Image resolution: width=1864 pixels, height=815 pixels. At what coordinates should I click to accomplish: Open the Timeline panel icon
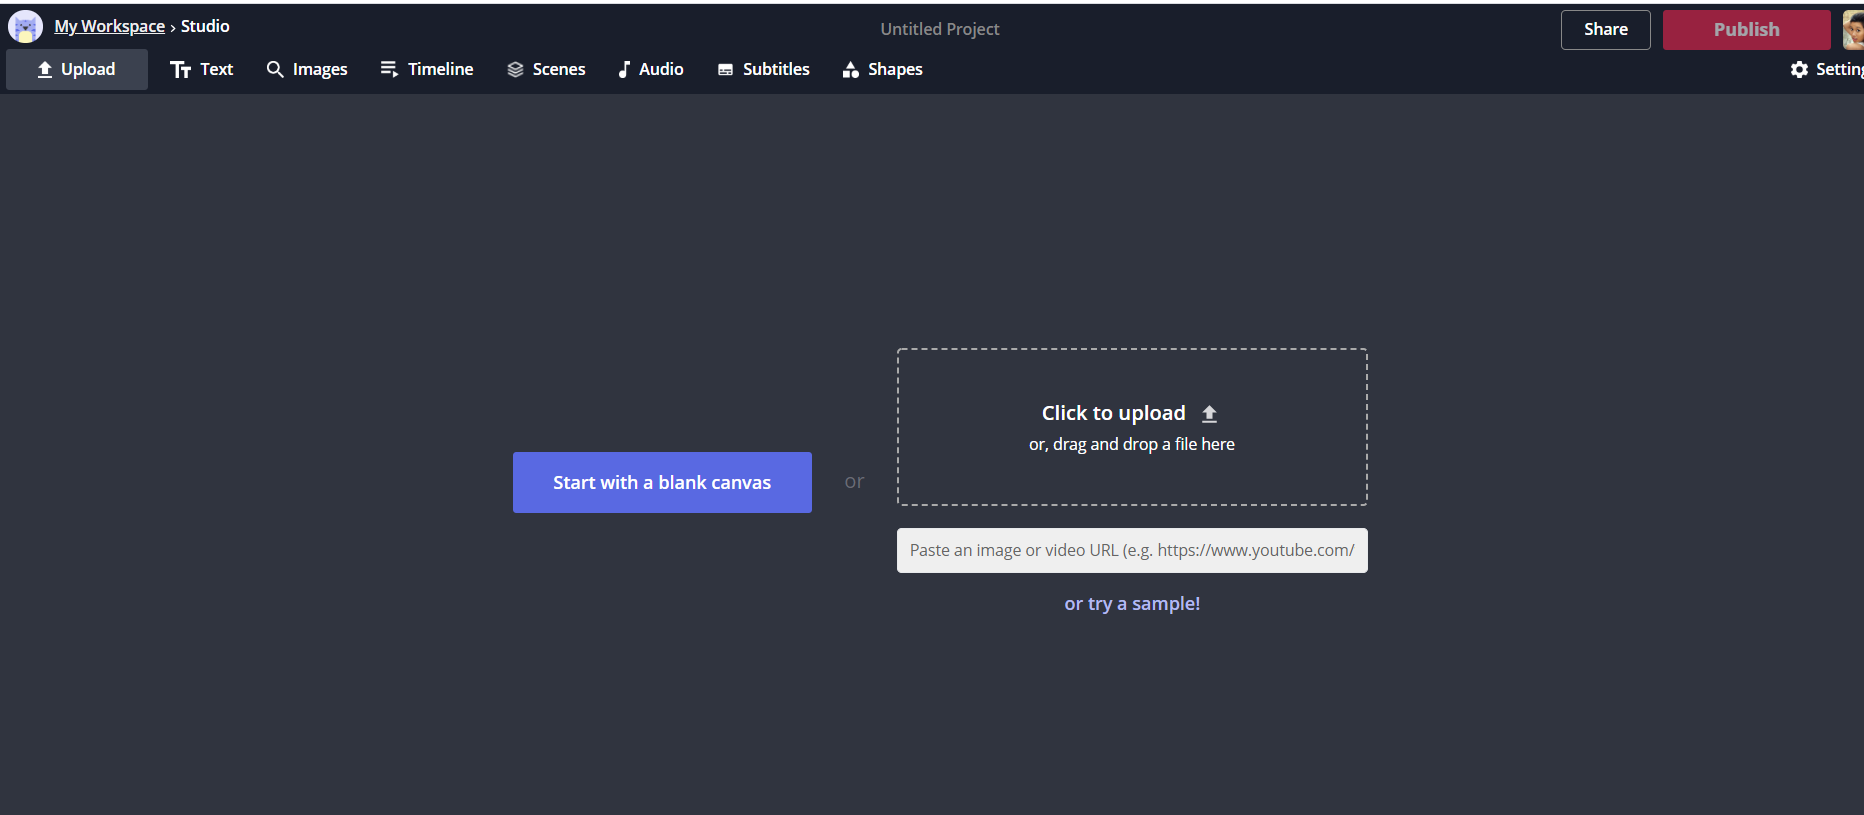[x=389, y=69]
